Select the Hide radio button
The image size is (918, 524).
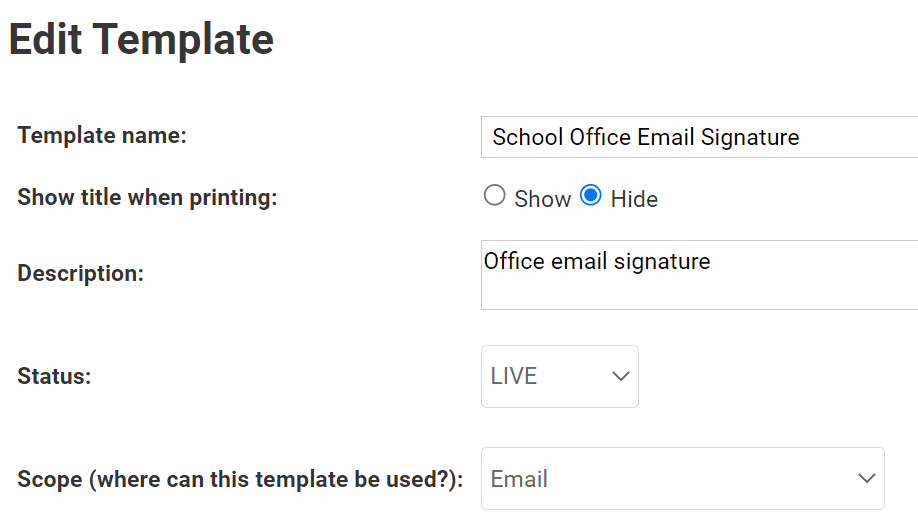coord(591,196)
